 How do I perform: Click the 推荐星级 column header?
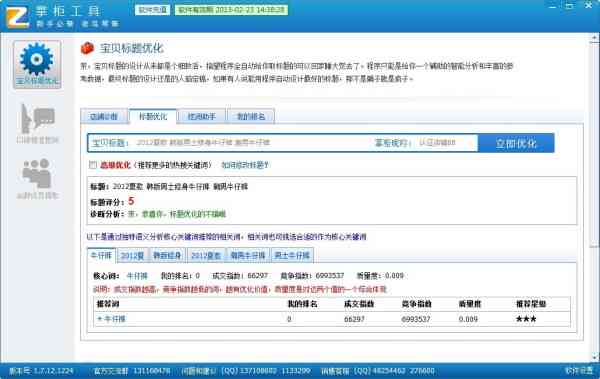(531, 304)
